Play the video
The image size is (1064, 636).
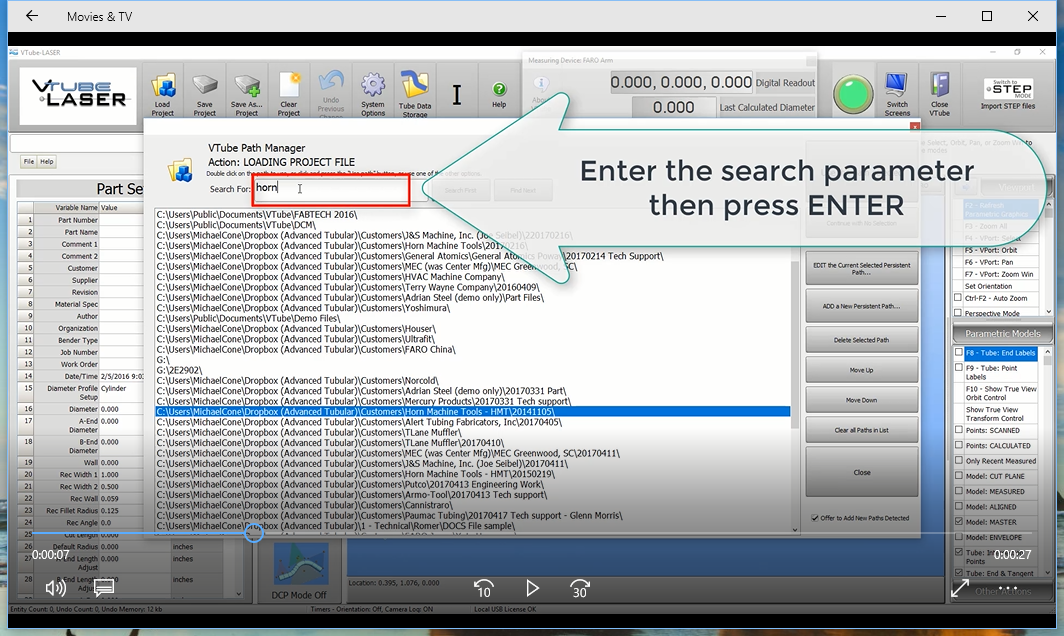[533, 588]
